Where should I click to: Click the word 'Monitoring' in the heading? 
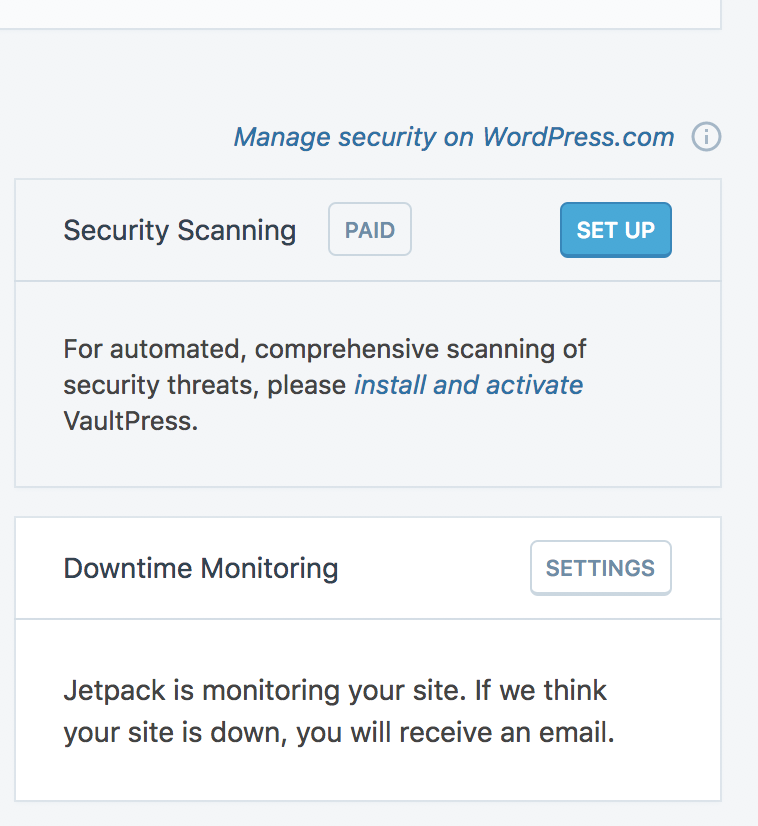pyautogui.click(x=269, y=569)
